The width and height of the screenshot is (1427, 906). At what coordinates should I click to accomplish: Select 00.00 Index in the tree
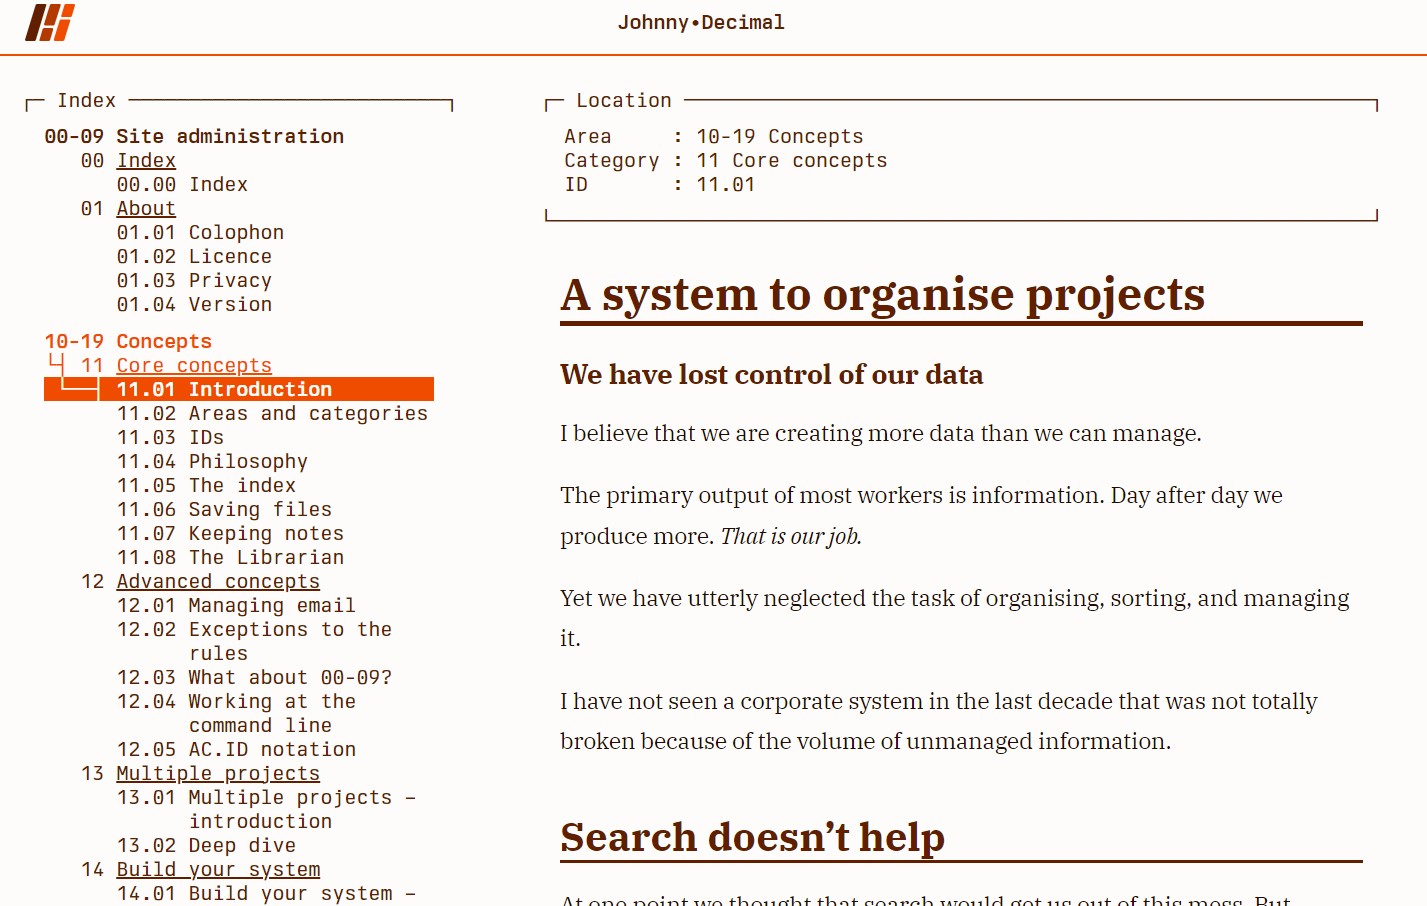tap(182, 185)
